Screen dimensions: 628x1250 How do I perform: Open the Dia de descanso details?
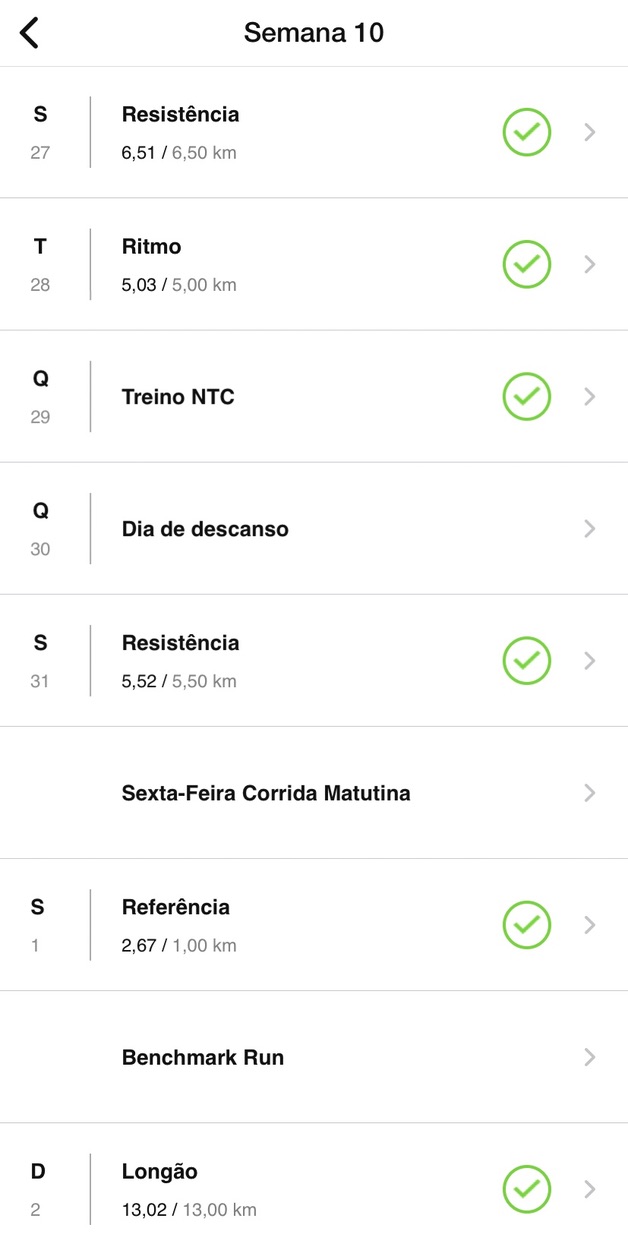click(205, 529)
